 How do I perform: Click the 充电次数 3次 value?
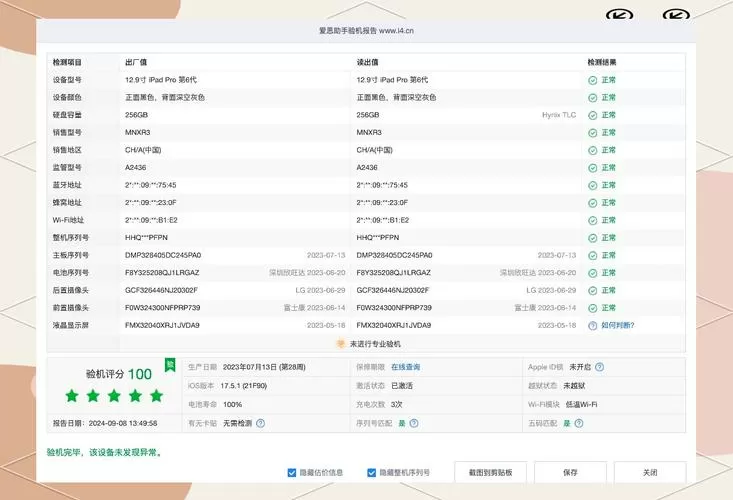pyautogui.click(x=396, y=404)
